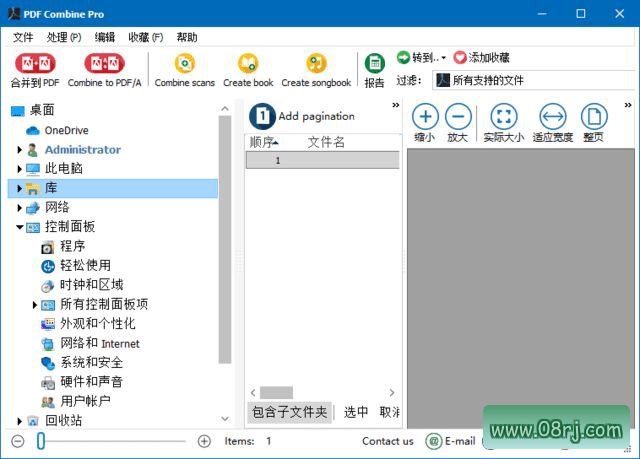
Task: Click the thumbnail size slider handle
Action: tap(41, 441)
